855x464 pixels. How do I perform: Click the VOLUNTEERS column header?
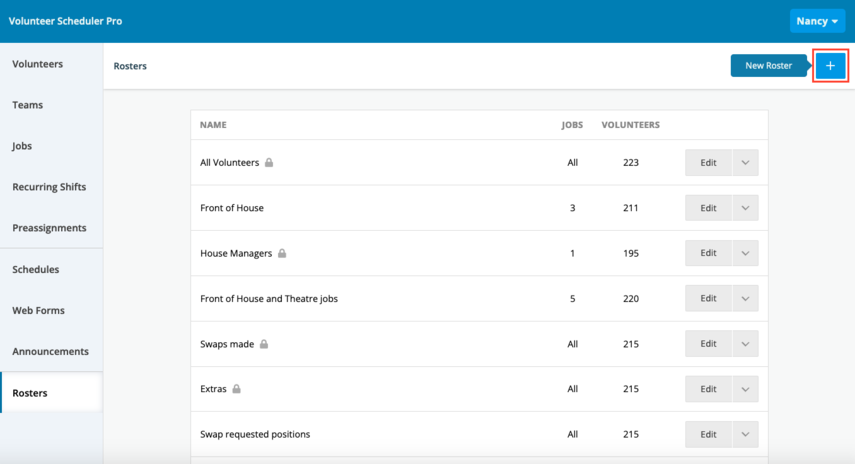click(630, 125)
